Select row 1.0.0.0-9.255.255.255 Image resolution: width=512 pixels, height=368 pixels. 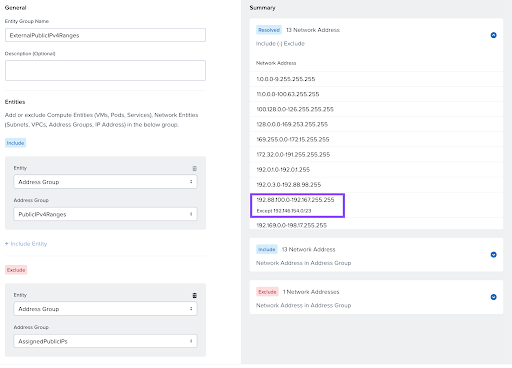tap(376, 79)
